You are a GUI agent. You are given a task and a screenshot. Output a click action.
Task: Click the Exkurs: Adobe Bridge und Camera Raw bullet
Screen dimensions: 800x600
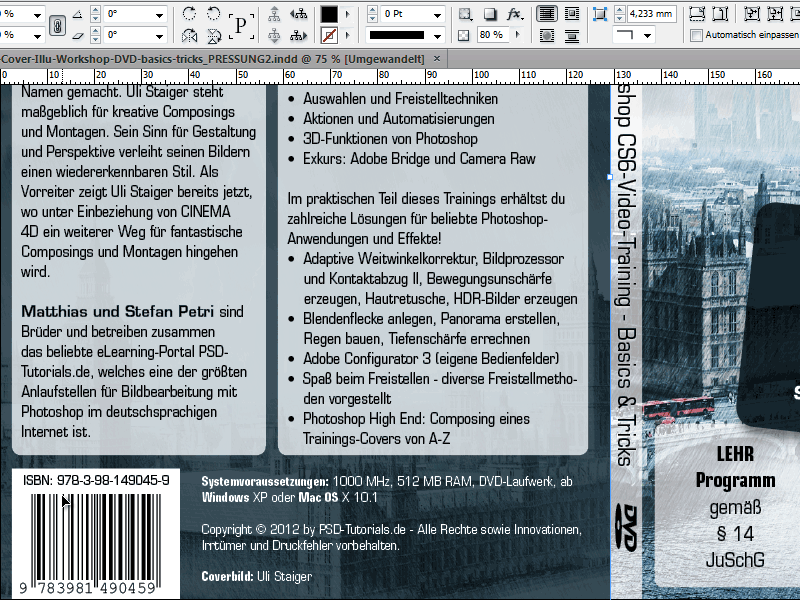pos(419,159)
